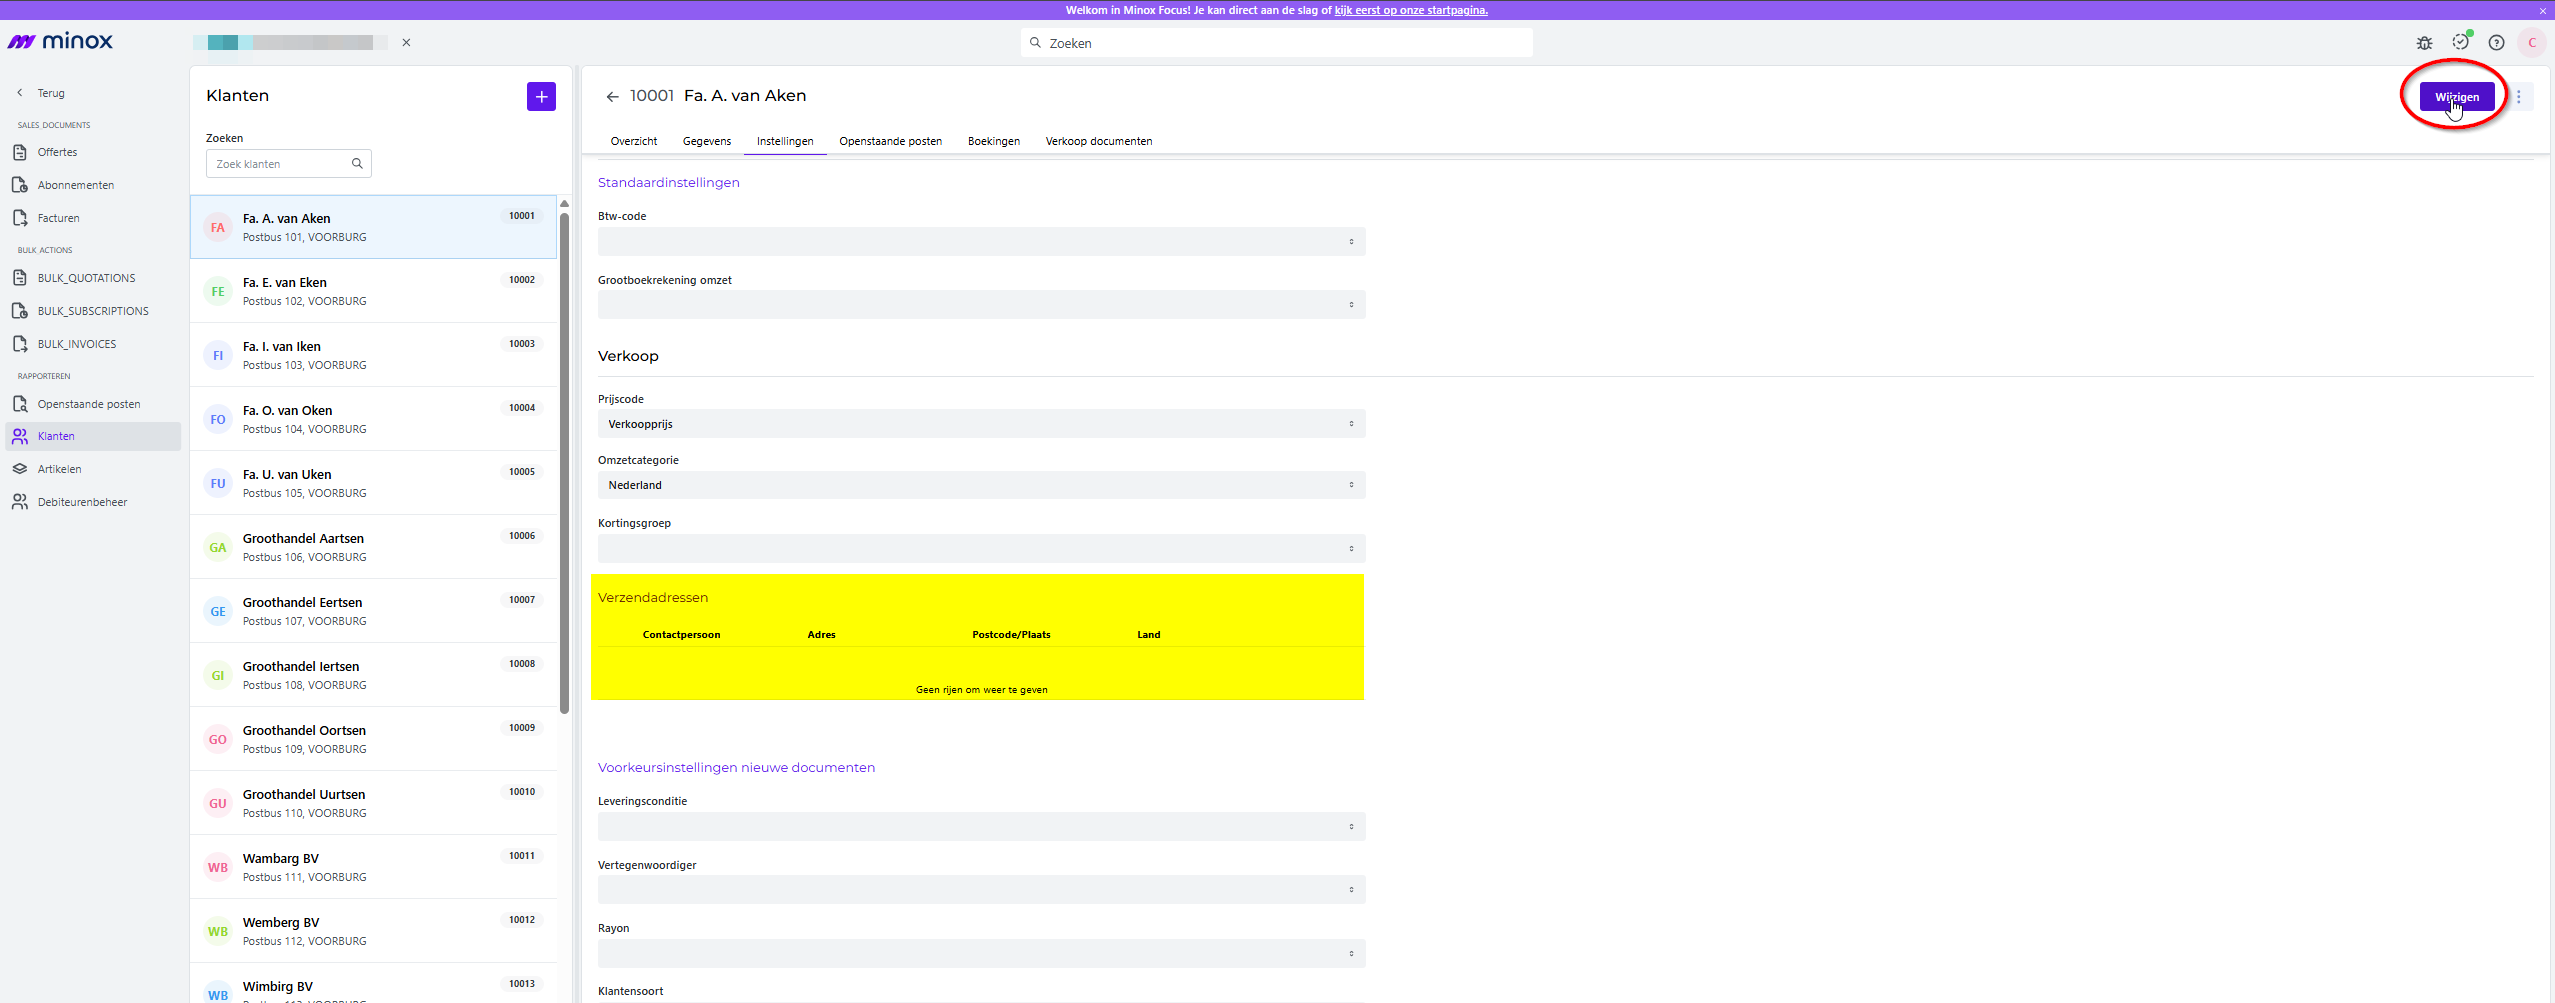Open the Kortingsgroep dropdown
The height and width of the screenshot is (1003, 2555).
981,548
